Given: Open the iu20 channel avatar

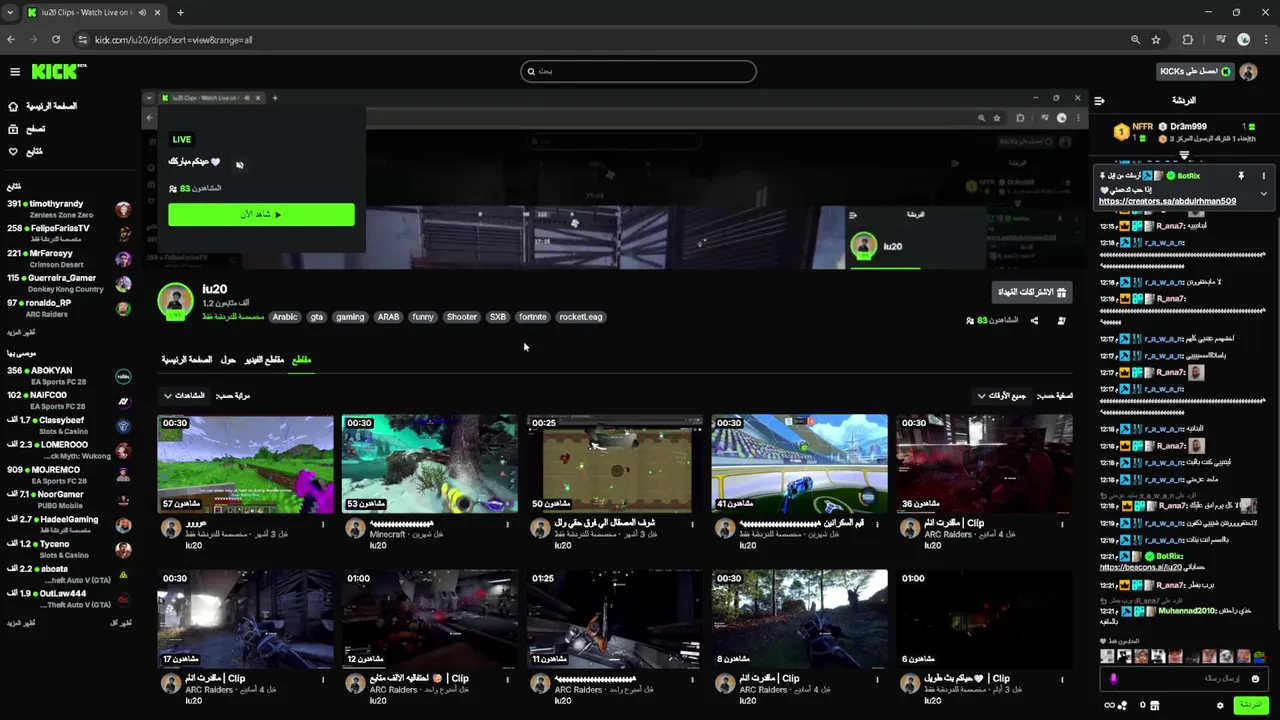Looking at the screenshot, I should tap(175, 302).
